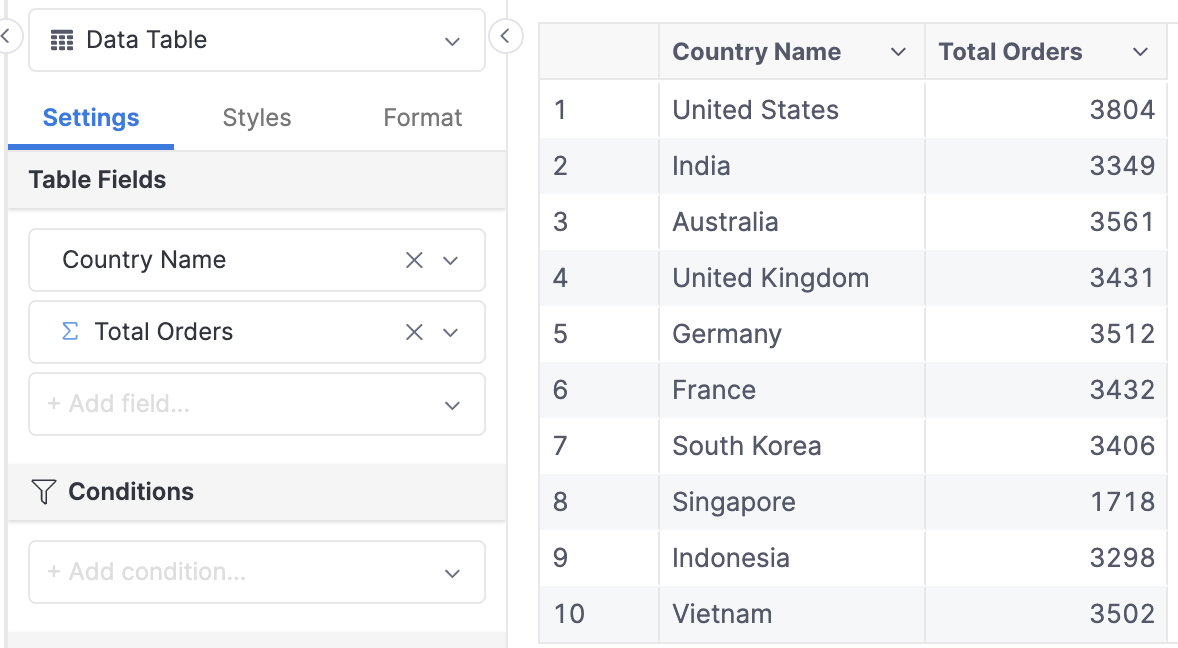Click the Conditions section heading
Screen dimensions: 1178x648
click(x=131, y=492)
